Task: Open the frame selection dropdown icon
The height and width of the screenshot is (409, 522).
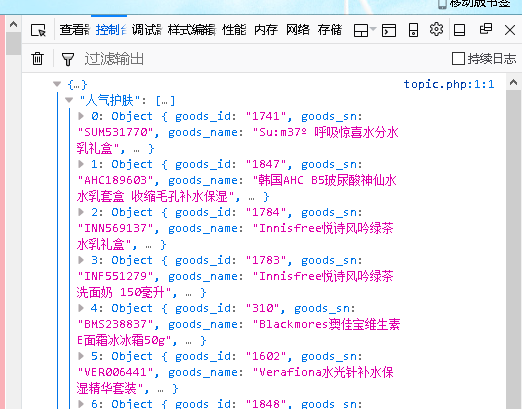Action: (364, 30)
